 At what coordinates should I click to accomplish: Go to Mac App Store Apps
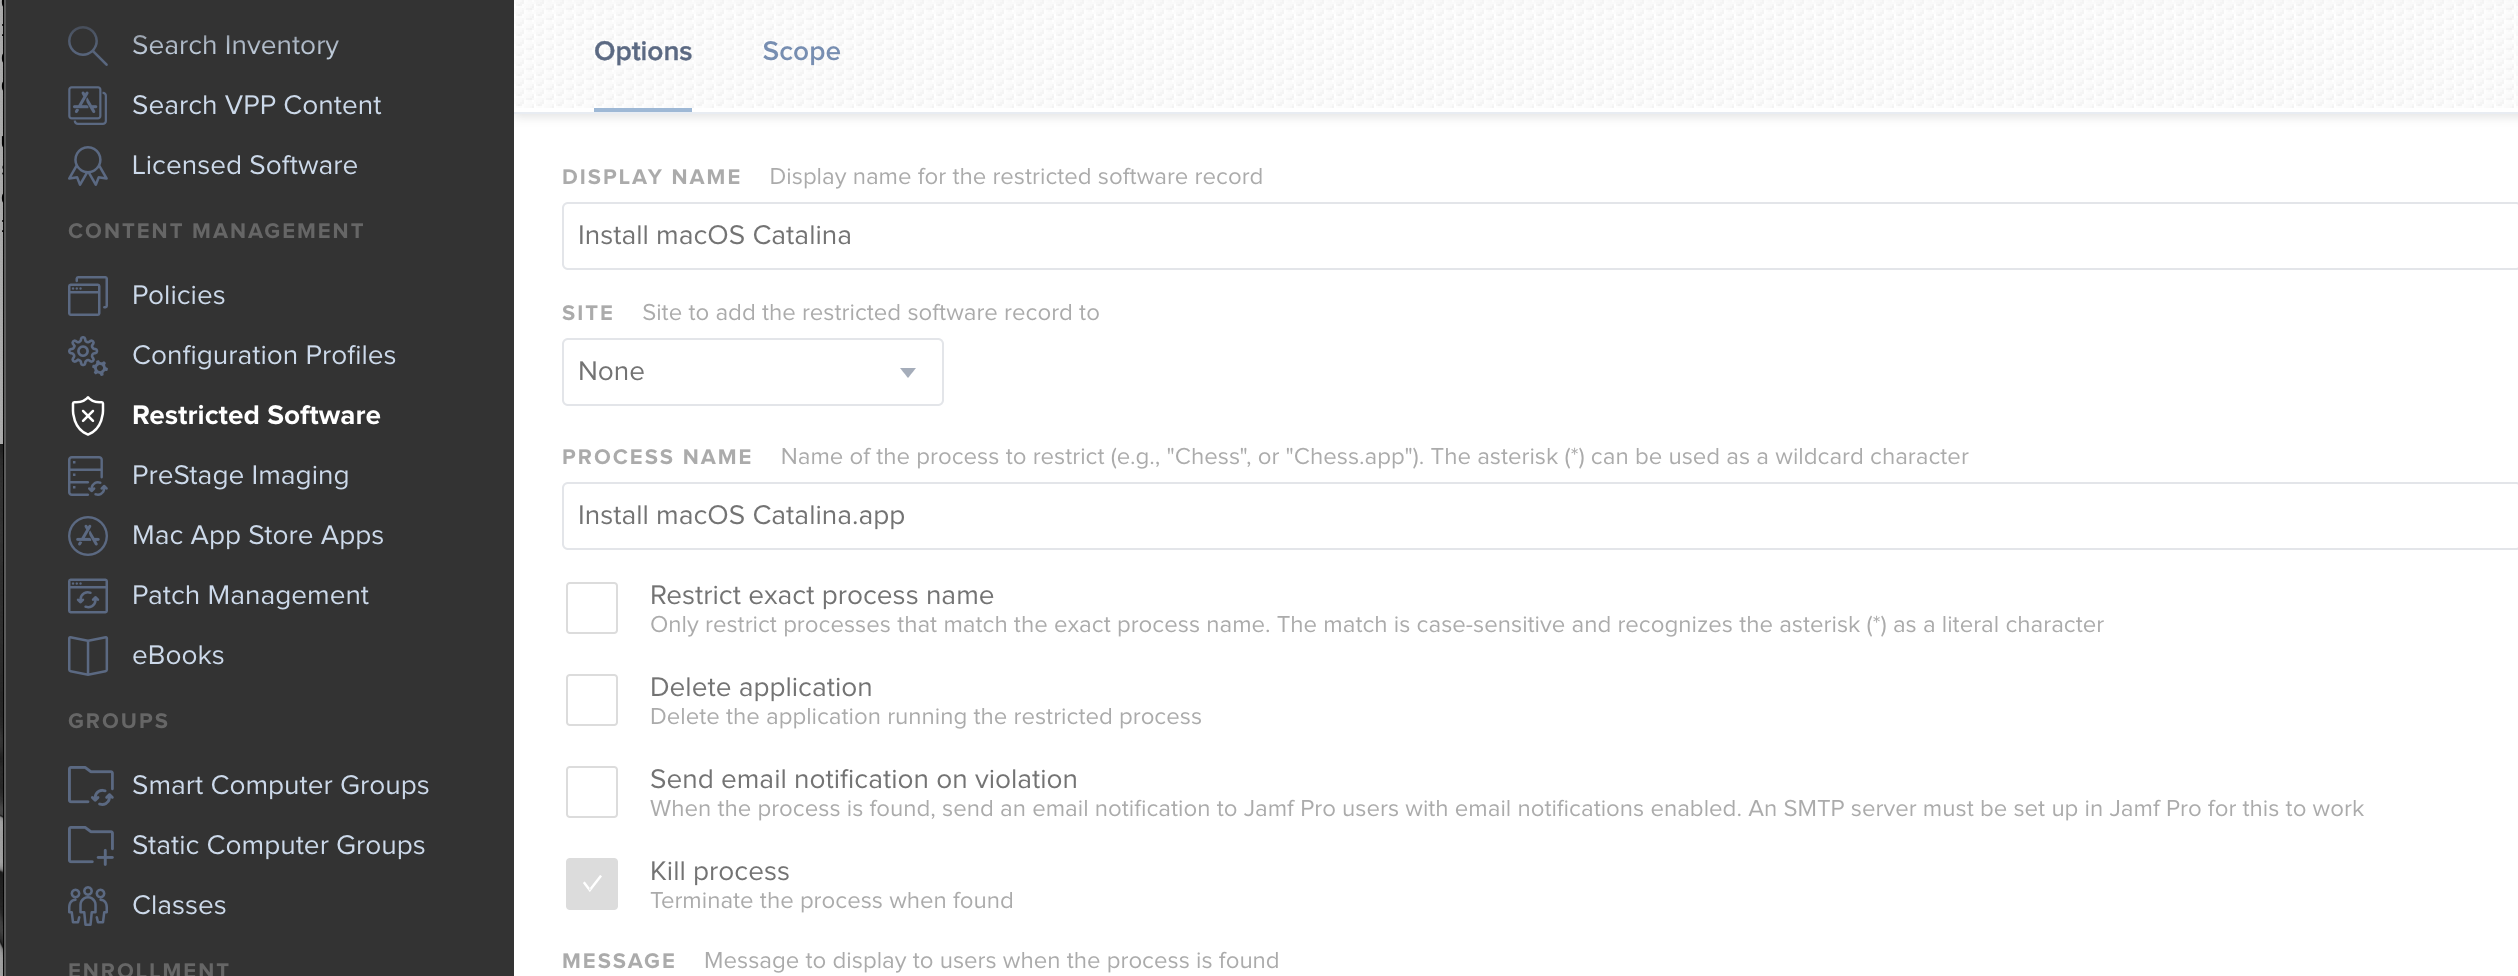(257, 536)
